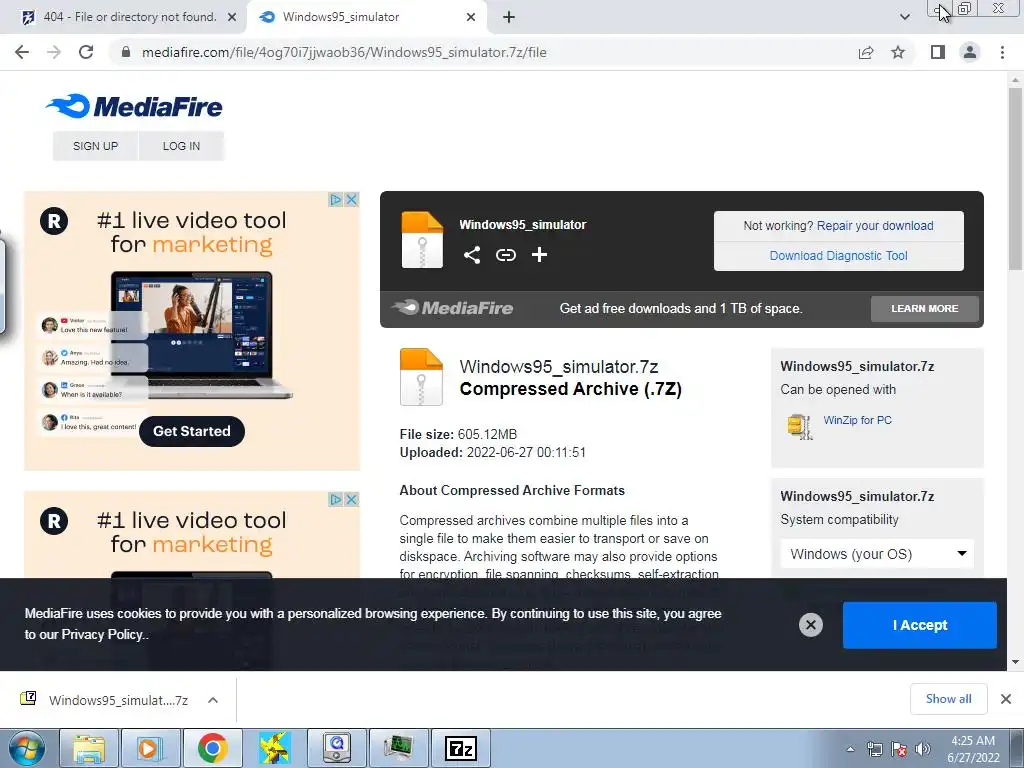Open the Windows Start button

[x=27, y=748]
